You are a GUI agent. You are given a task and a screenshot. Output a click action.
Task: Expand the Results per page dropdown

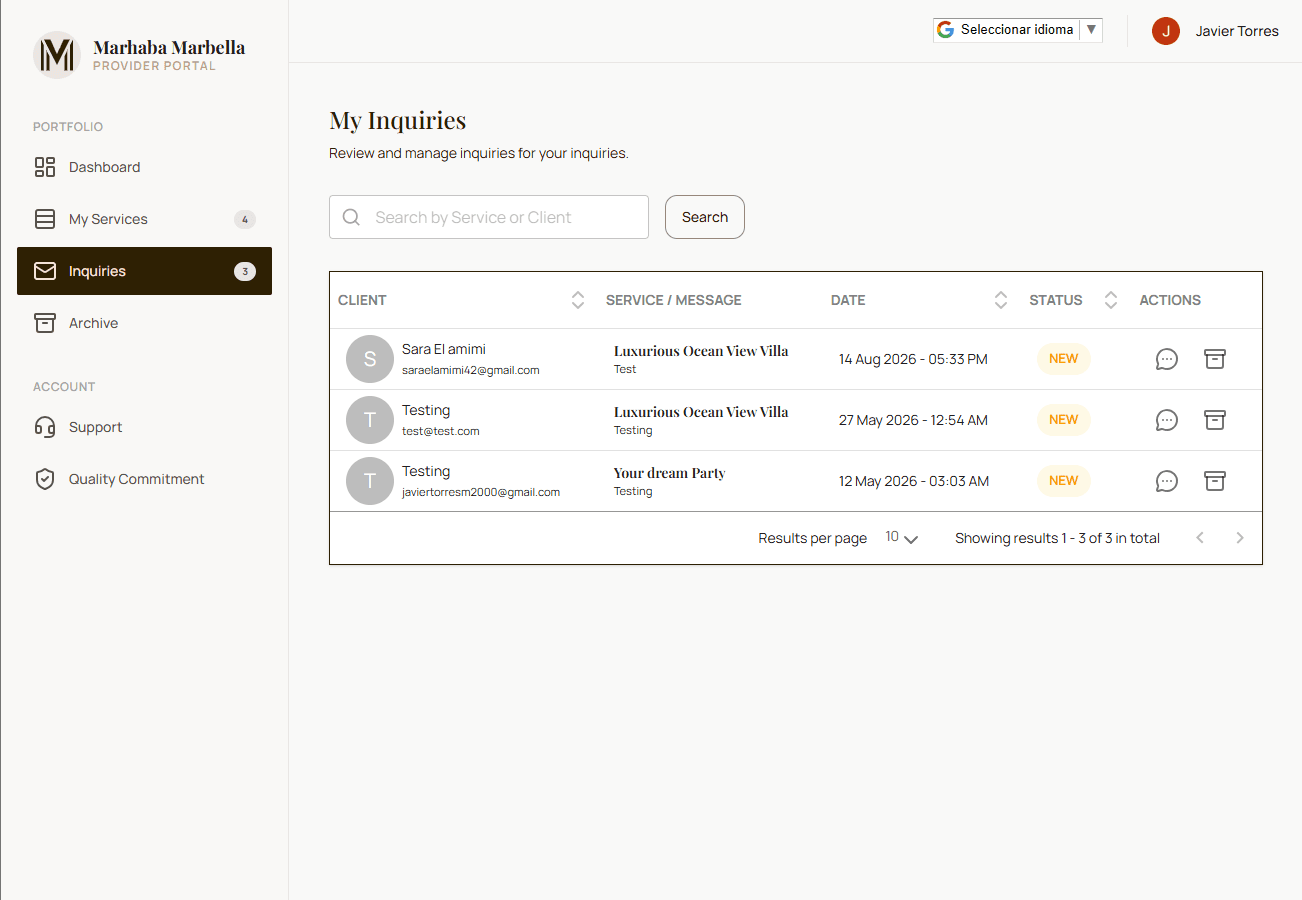point(902,538)
